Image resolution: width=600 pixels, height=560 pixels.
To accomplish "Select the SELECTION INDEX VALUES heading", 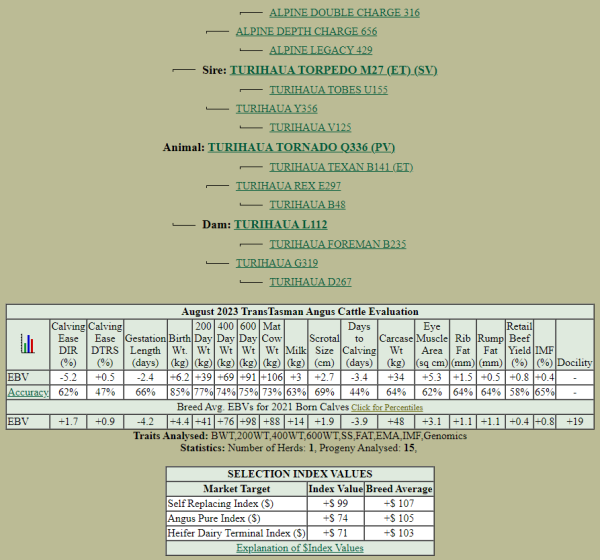I will tap(300, 474).
